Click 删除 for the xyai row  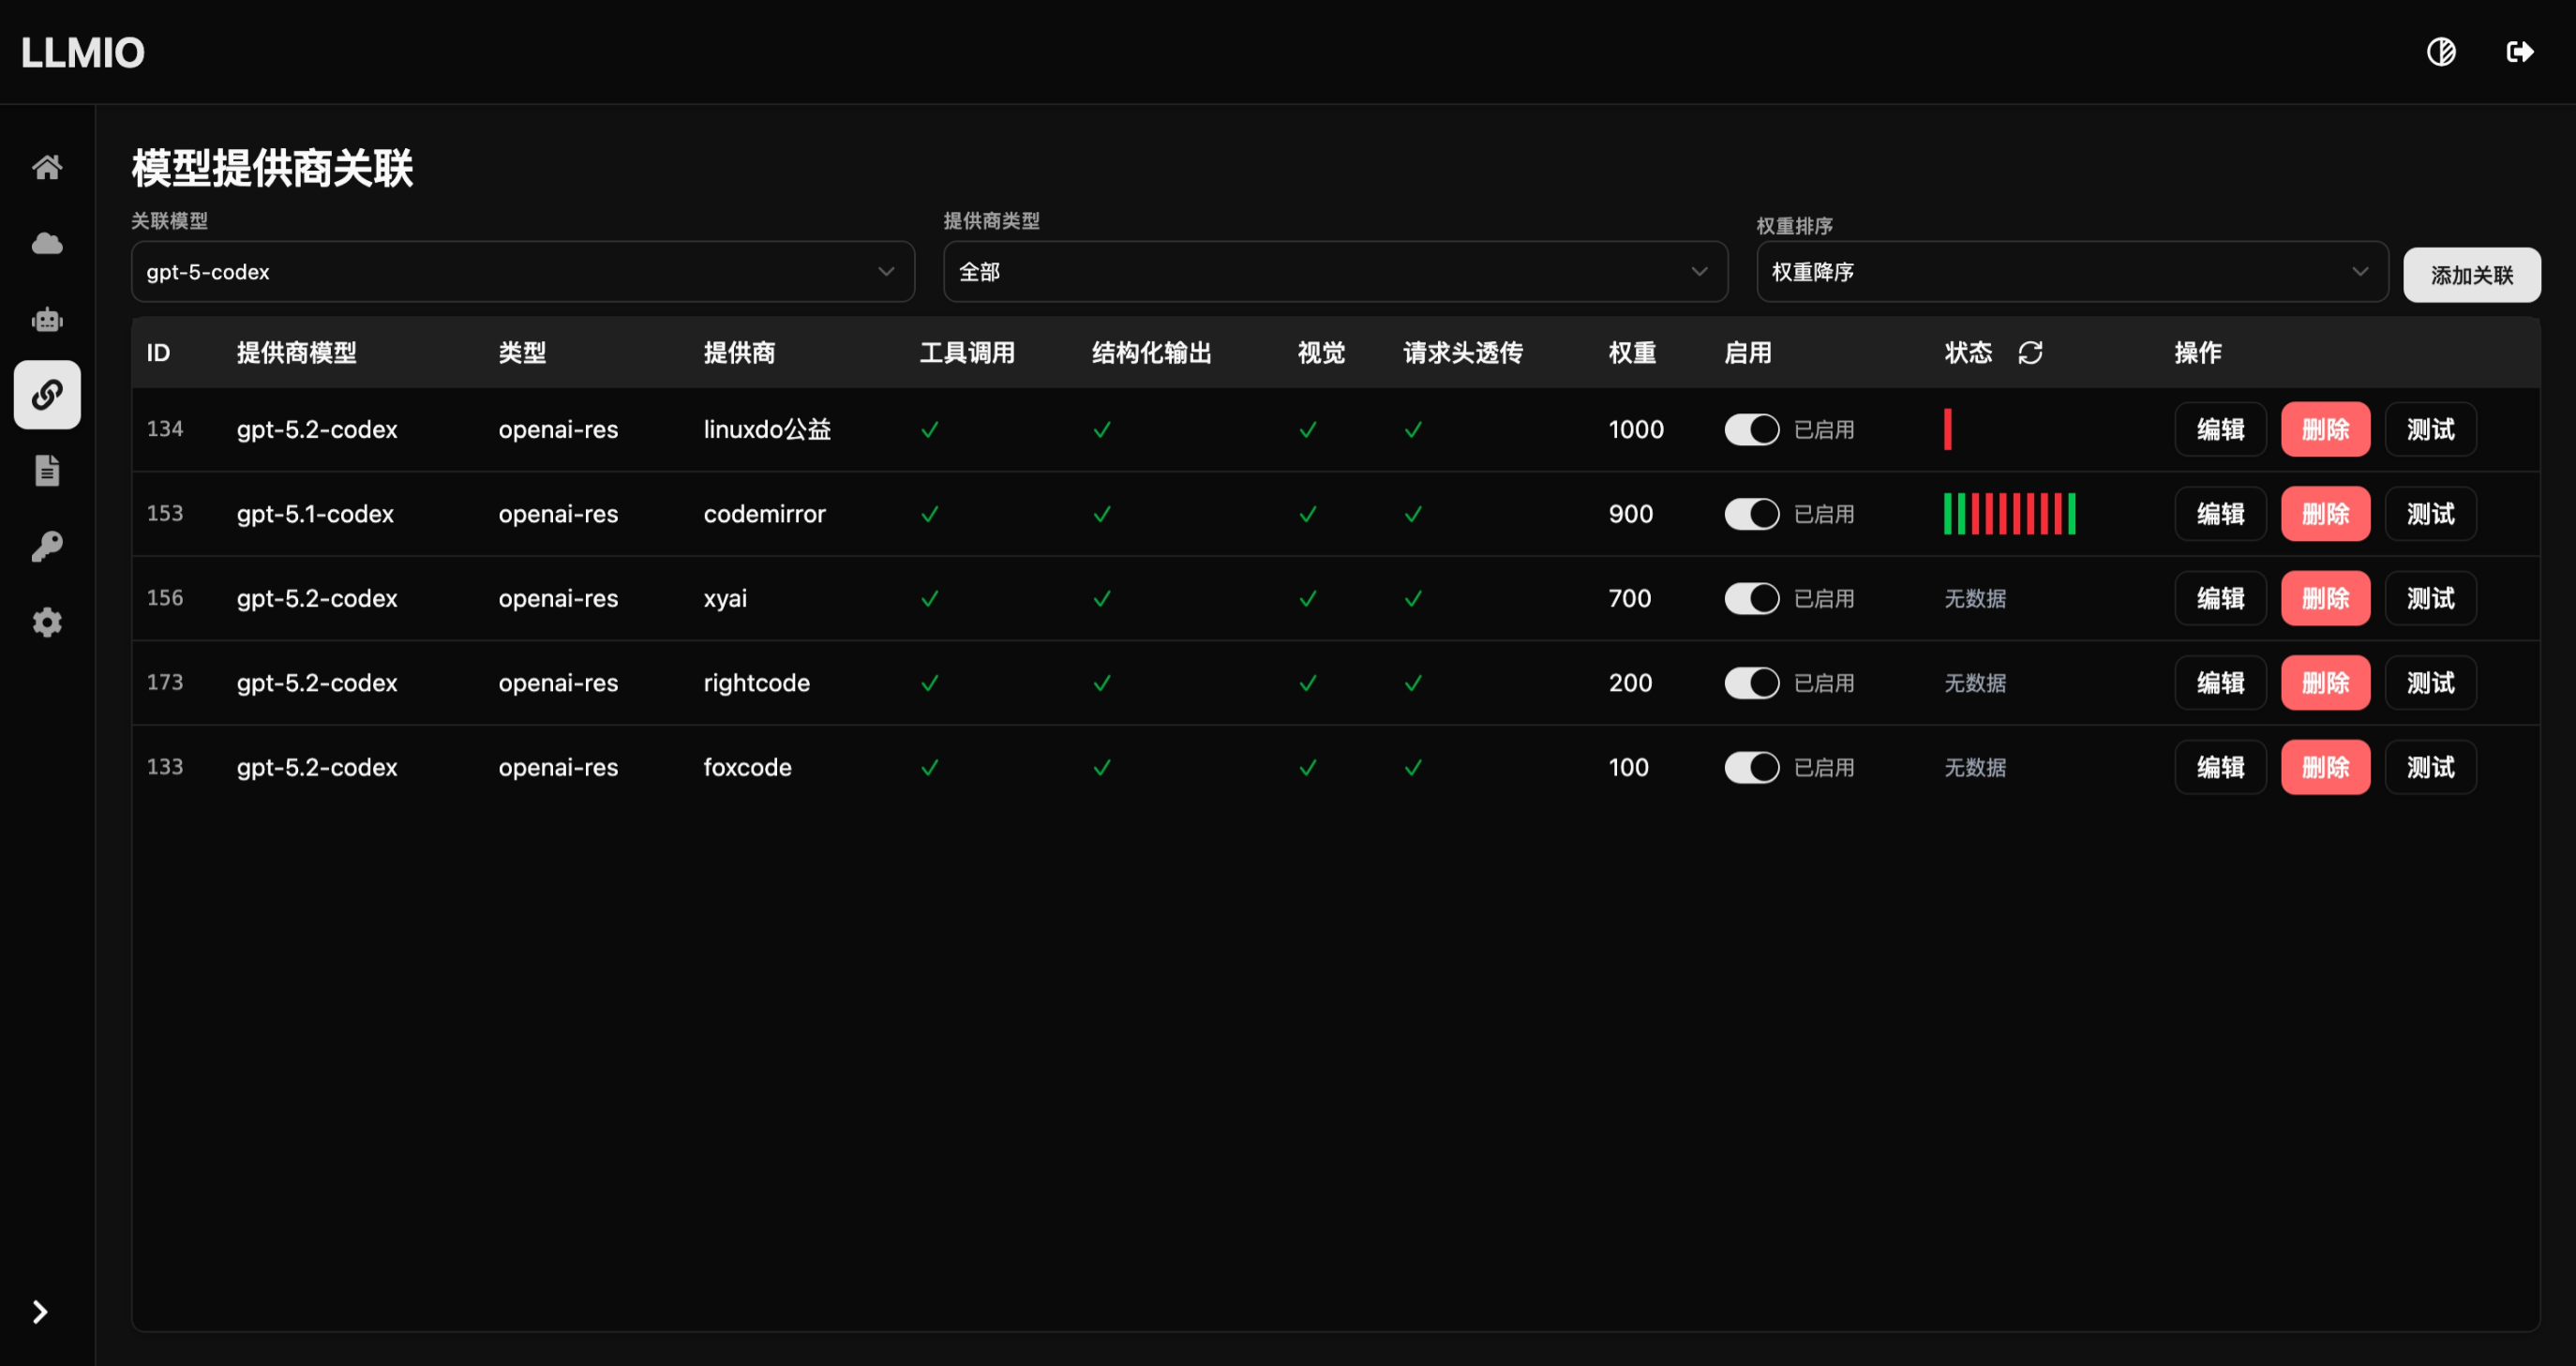pyautogui.click(x=2325, y=598)
